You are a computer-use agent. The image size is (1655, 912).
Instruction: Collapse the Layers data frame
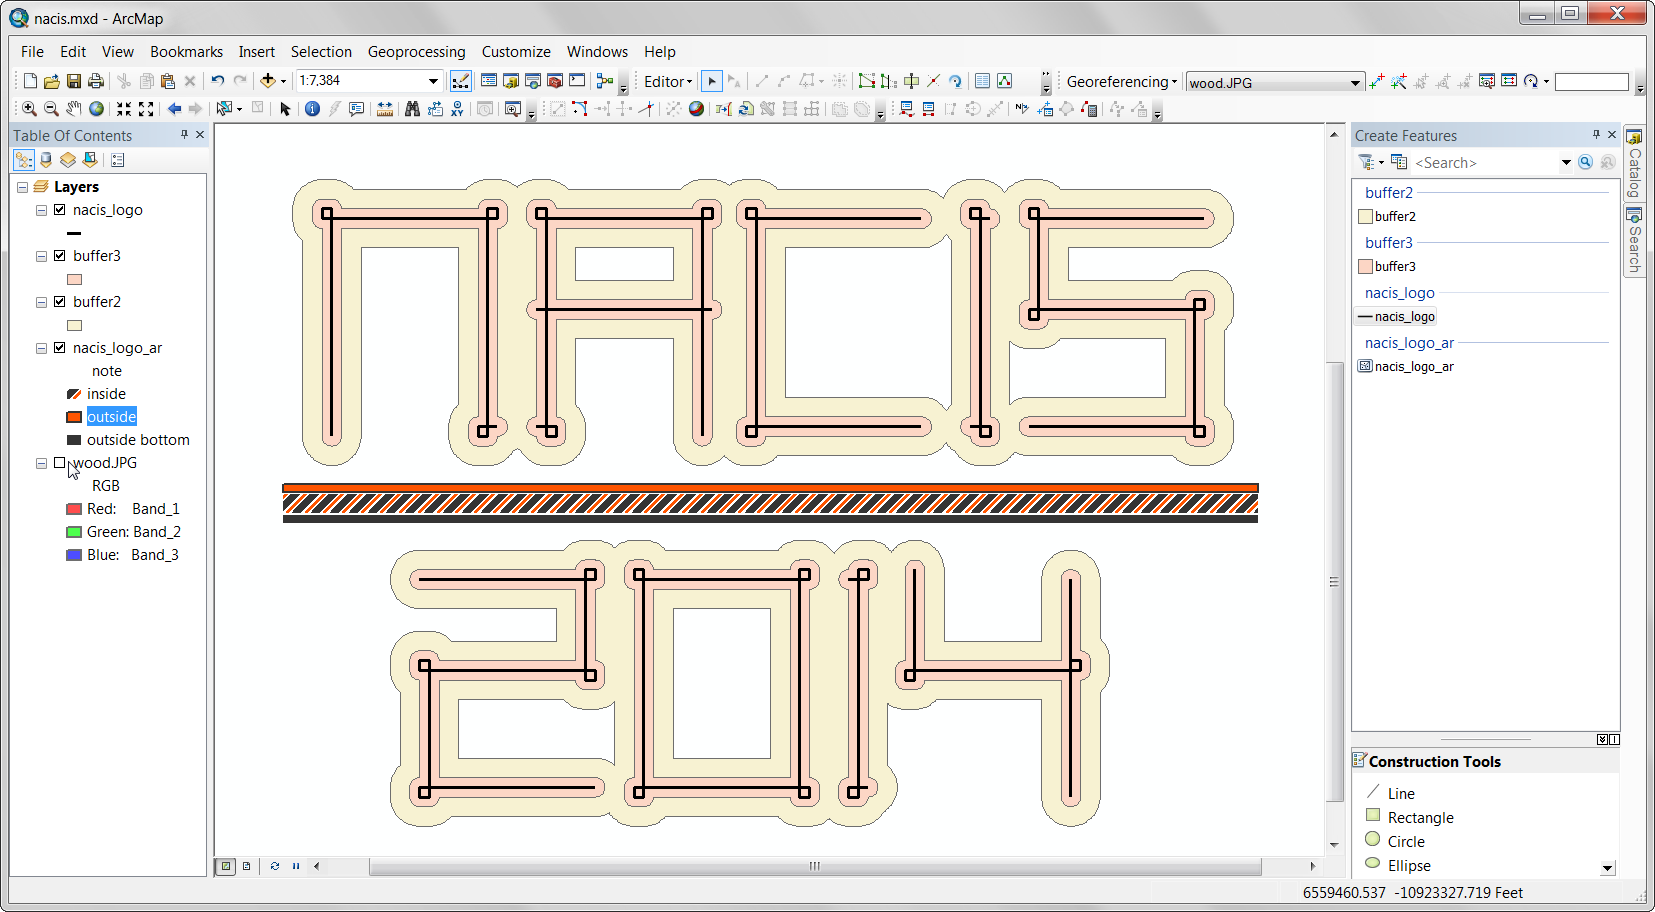22,187
